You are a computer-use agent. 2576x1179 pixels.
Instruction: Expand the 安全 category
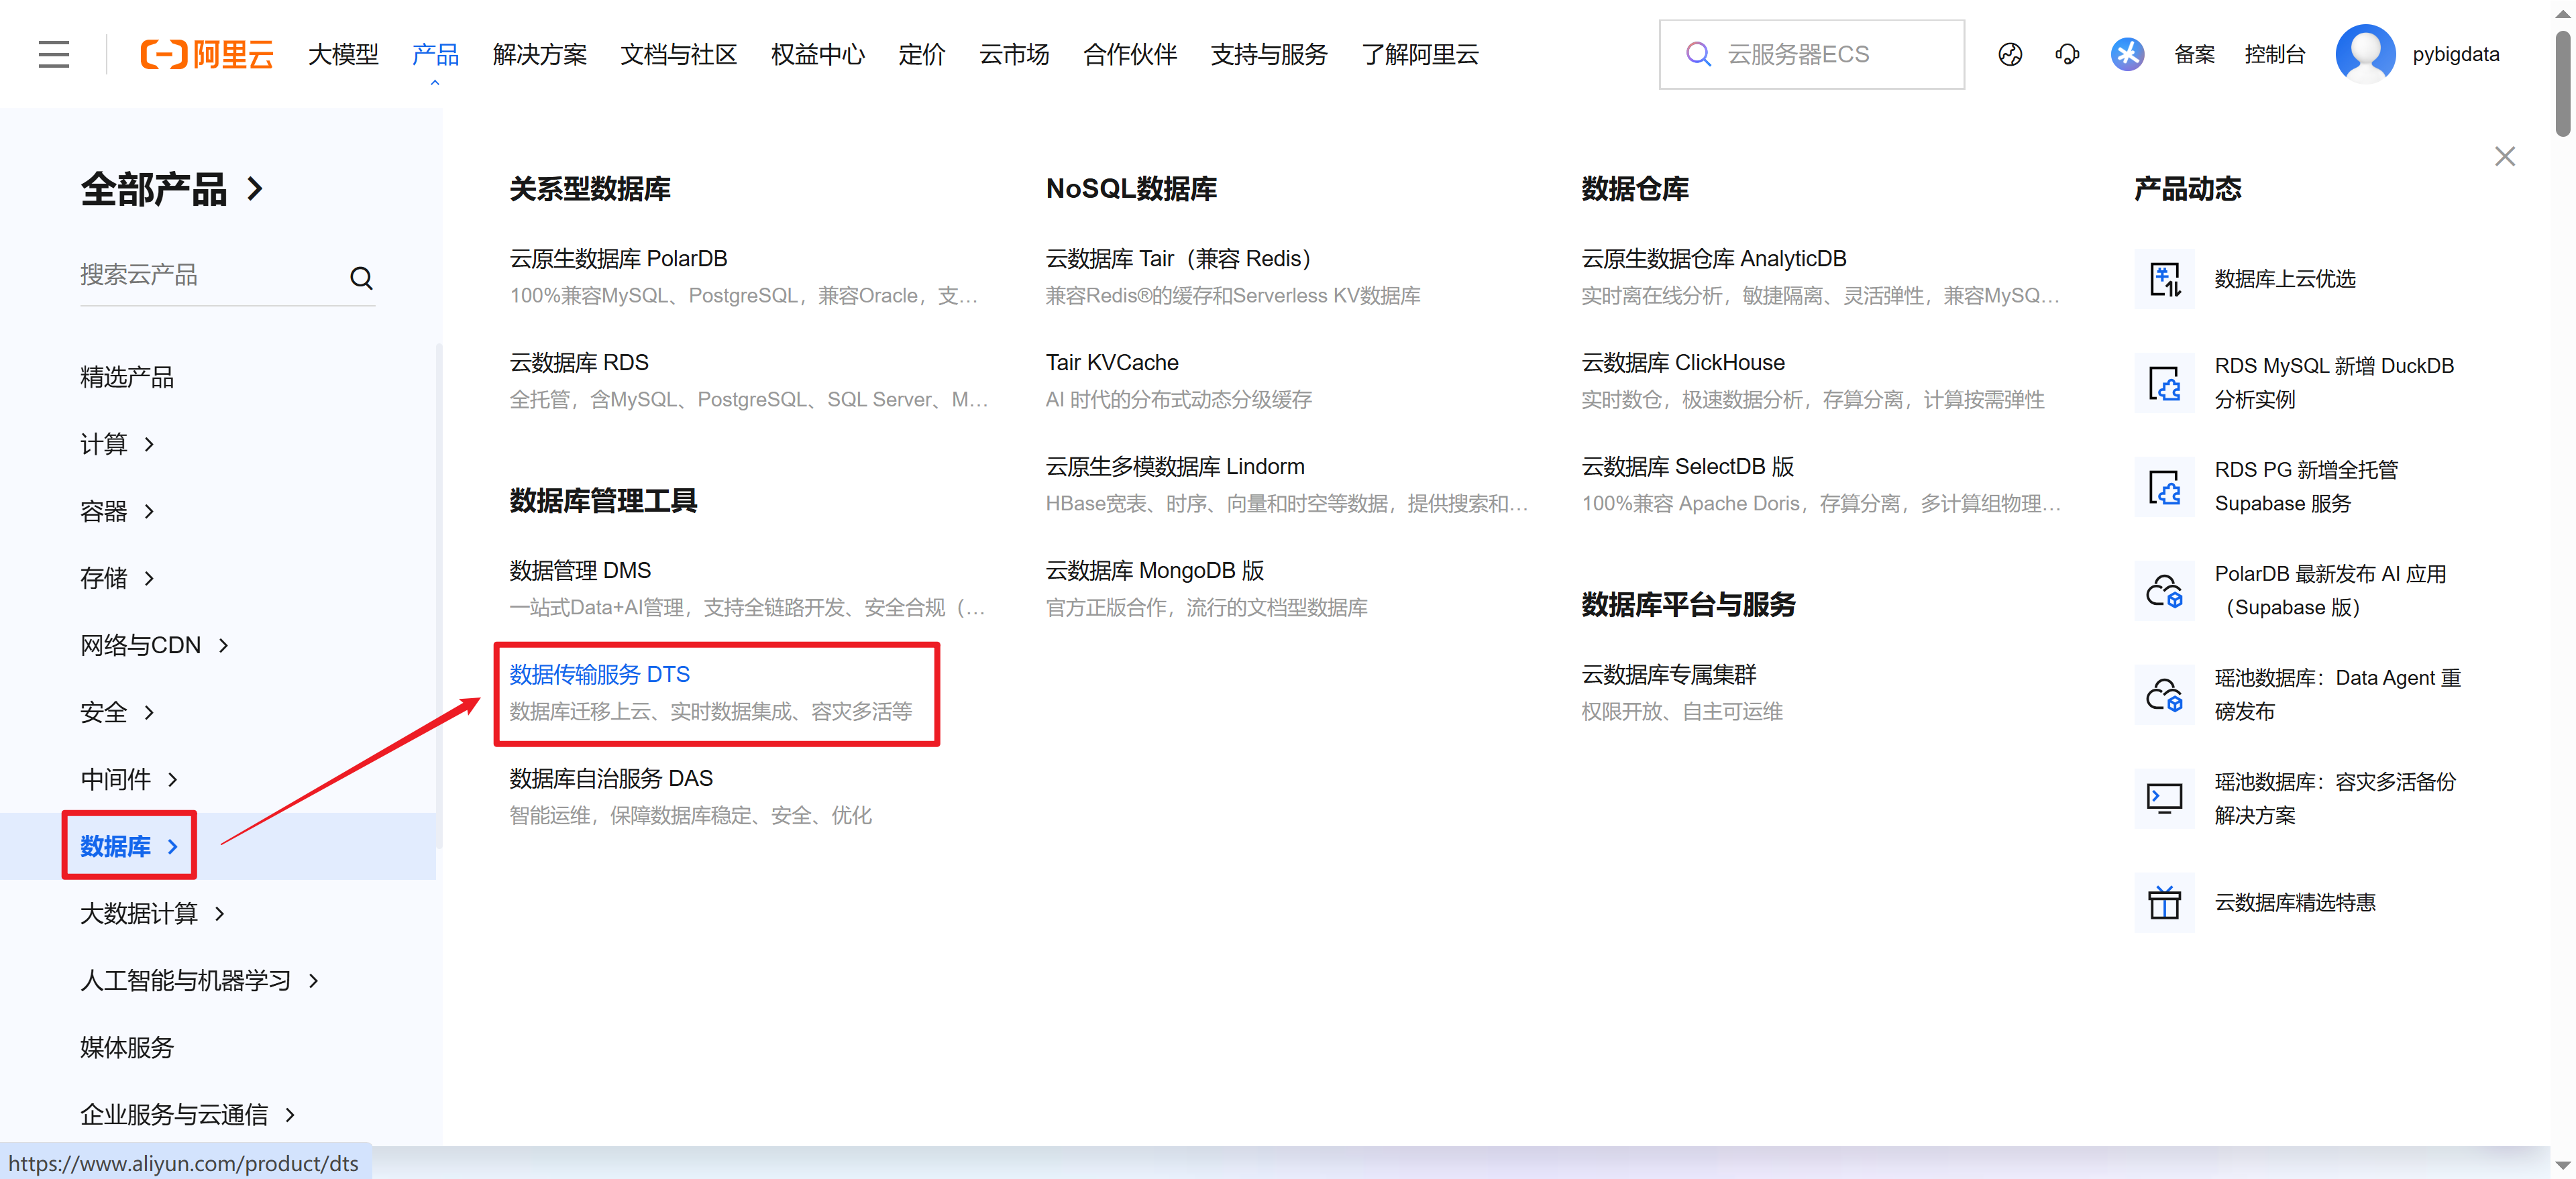117,712
